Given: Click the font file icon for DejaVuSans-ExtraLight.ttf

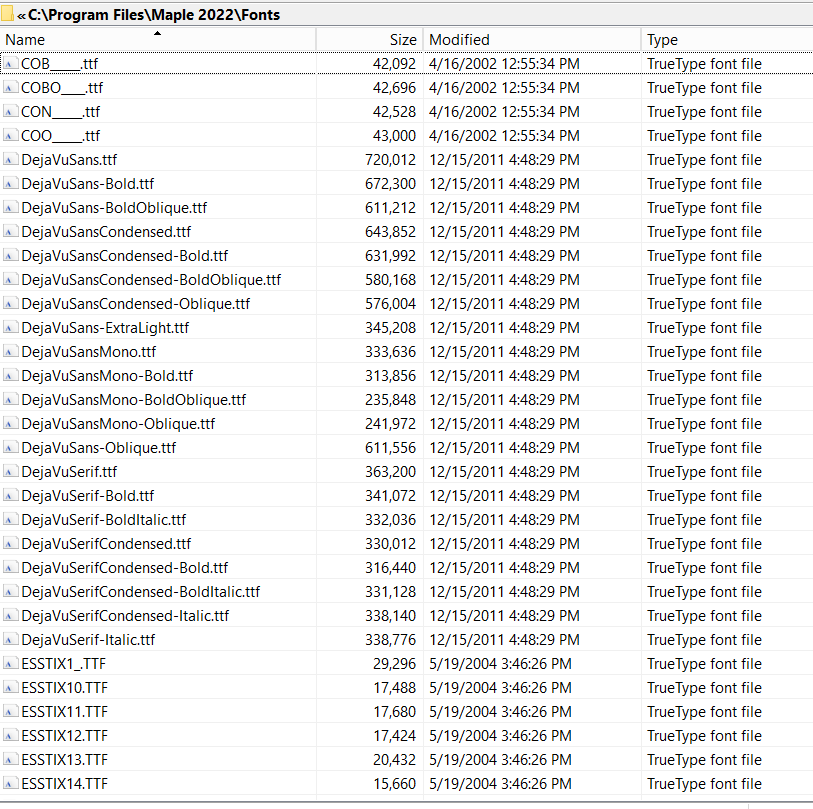Looking at the screenshot, I should pyautogui.click(x=10, y=328).
